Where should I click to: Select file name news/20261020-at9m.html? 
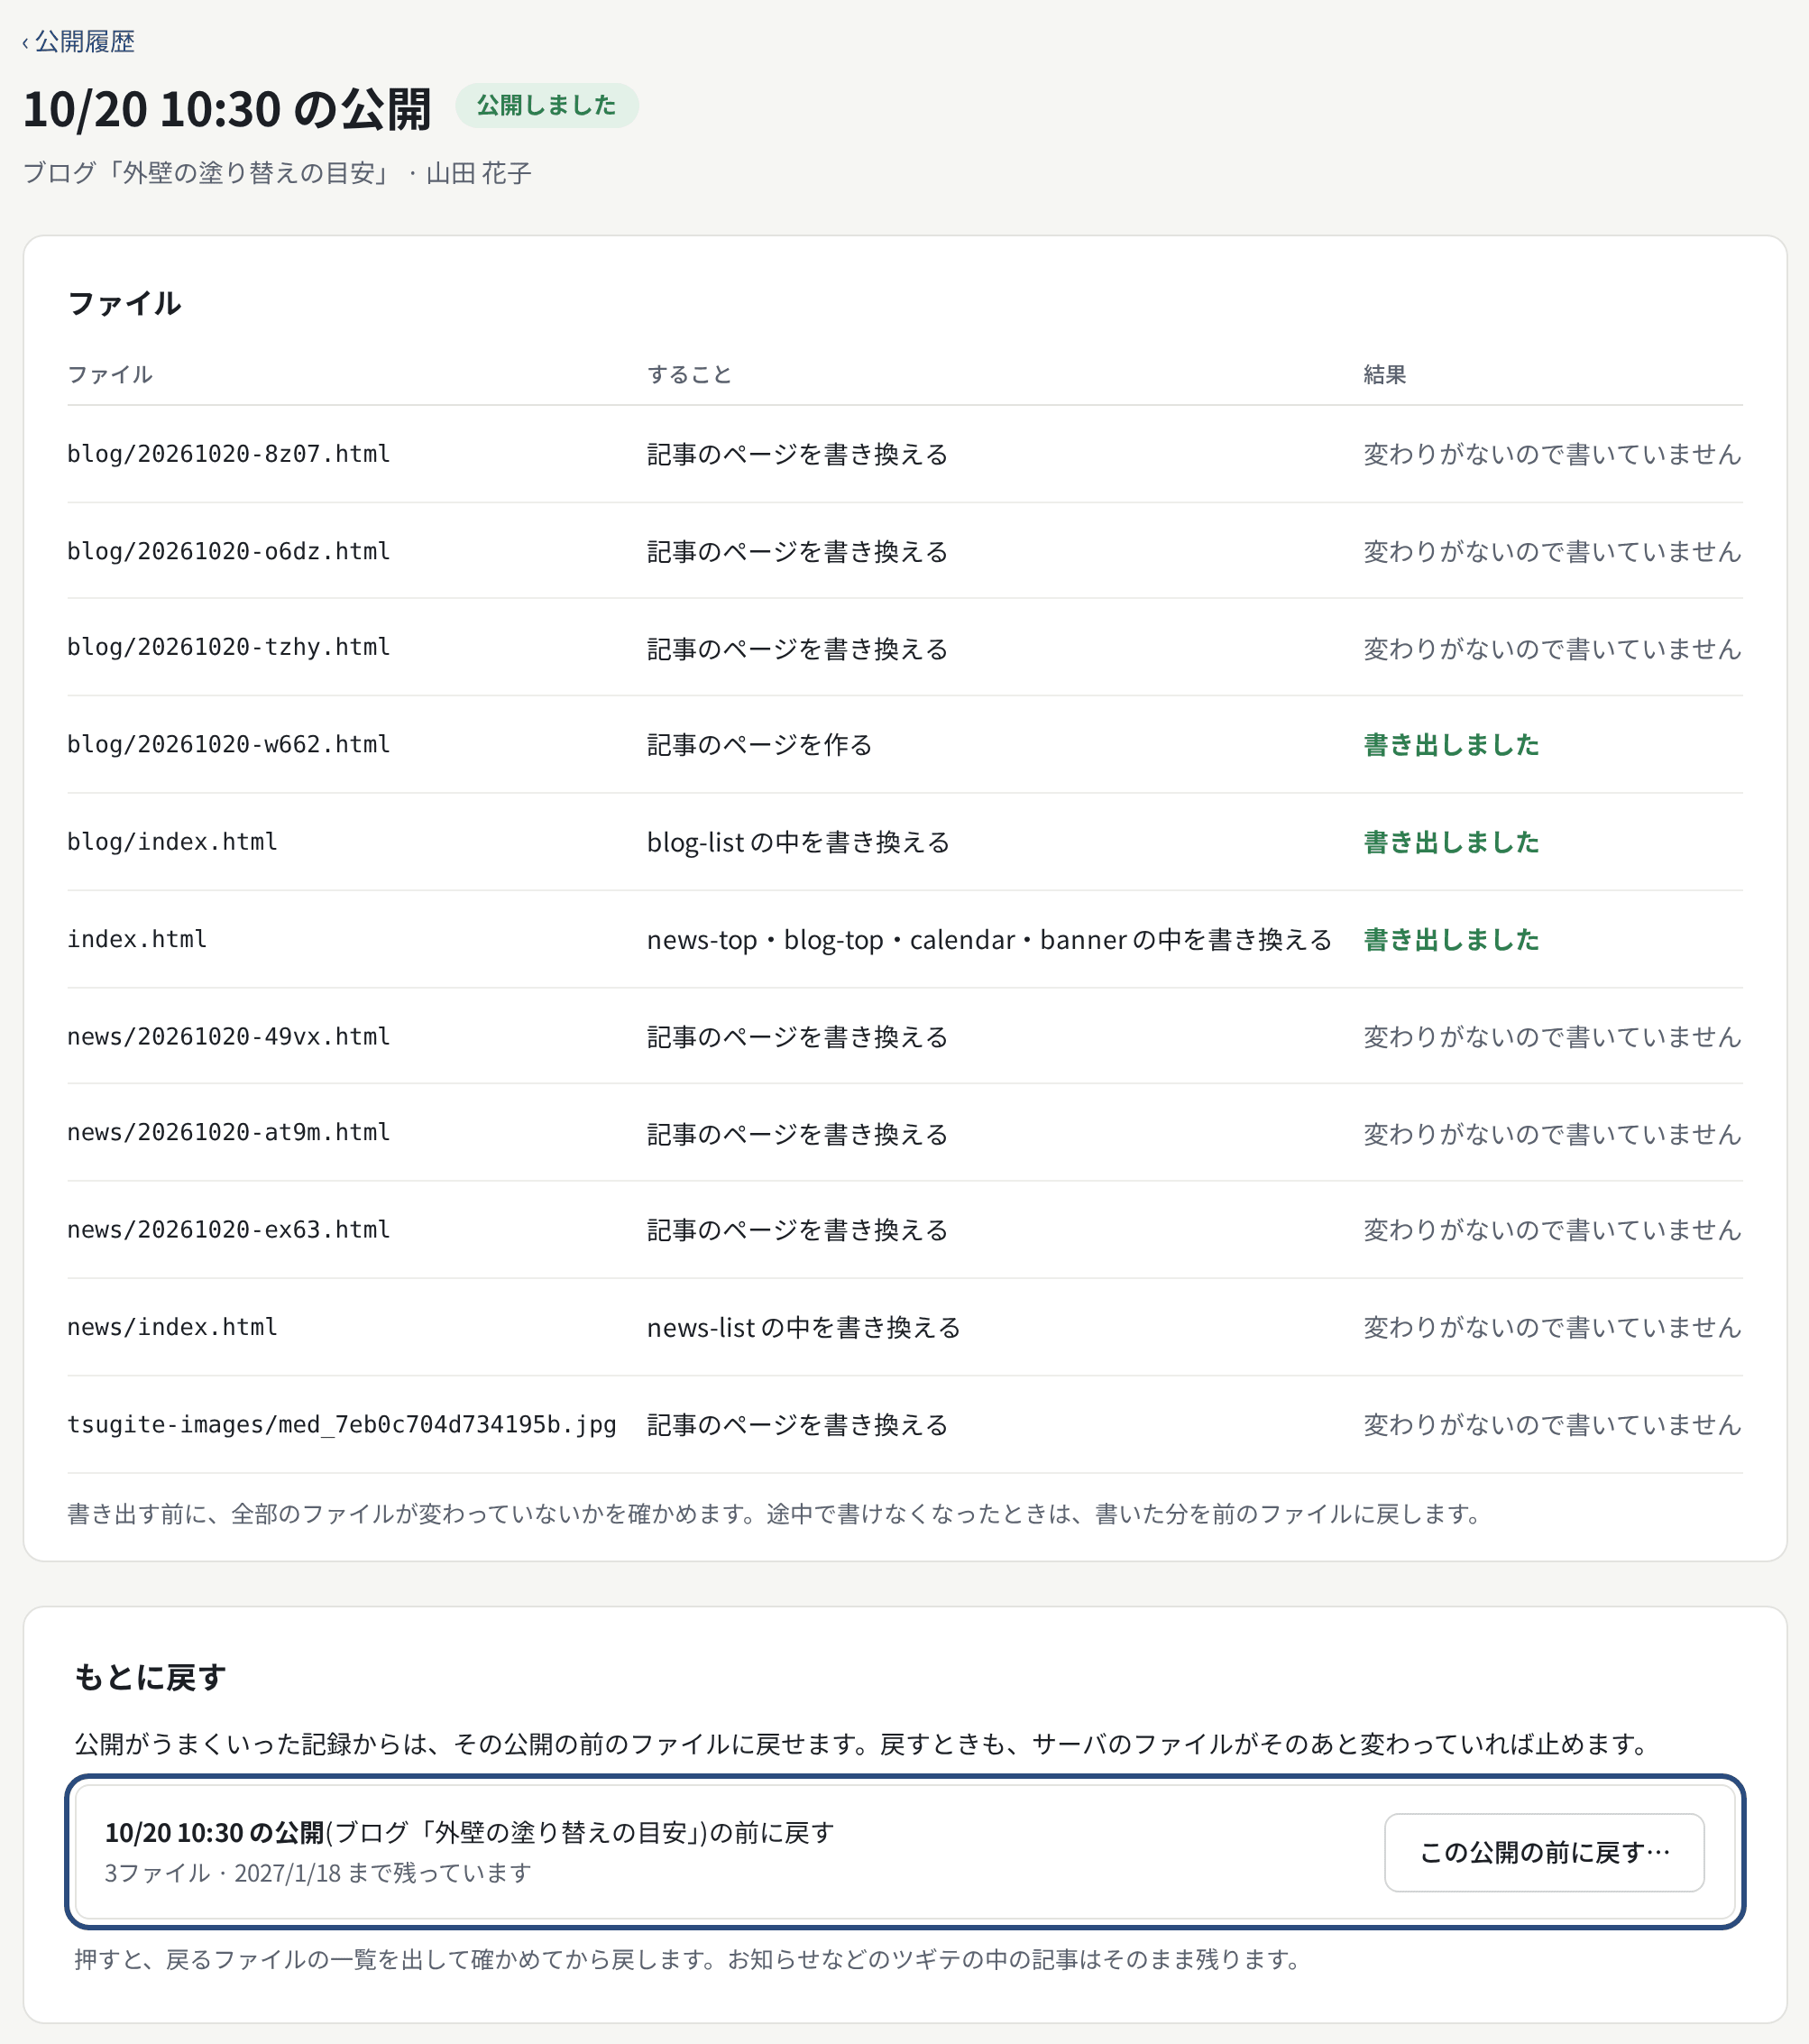click(229, 1132)
